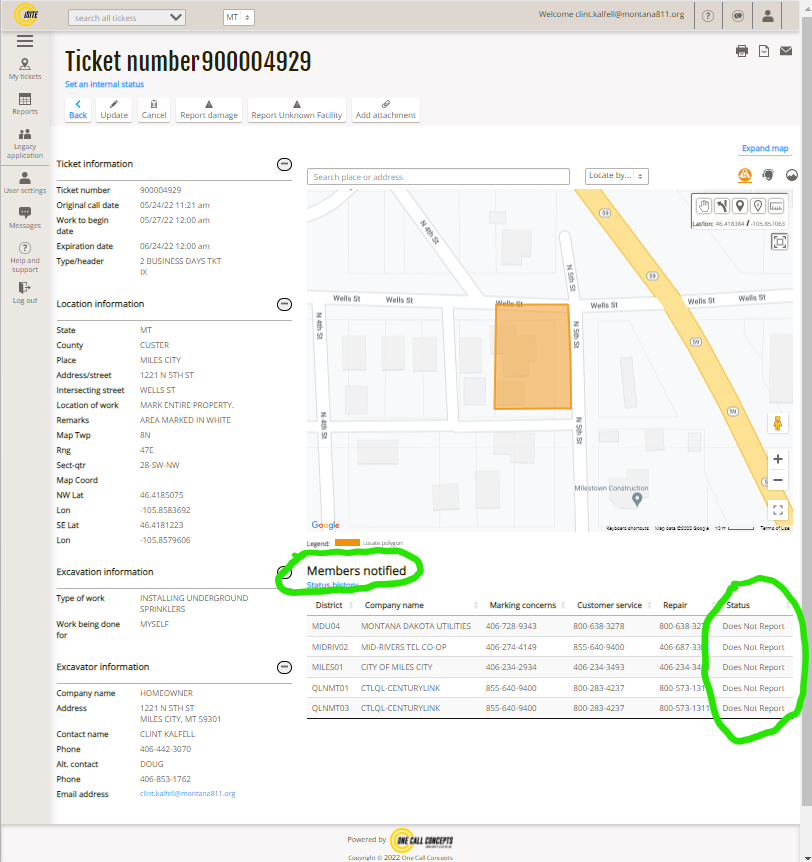Viewport: 812px width, 862px height.
Task: Click the Search place or address field
Action: coord(438,176)
